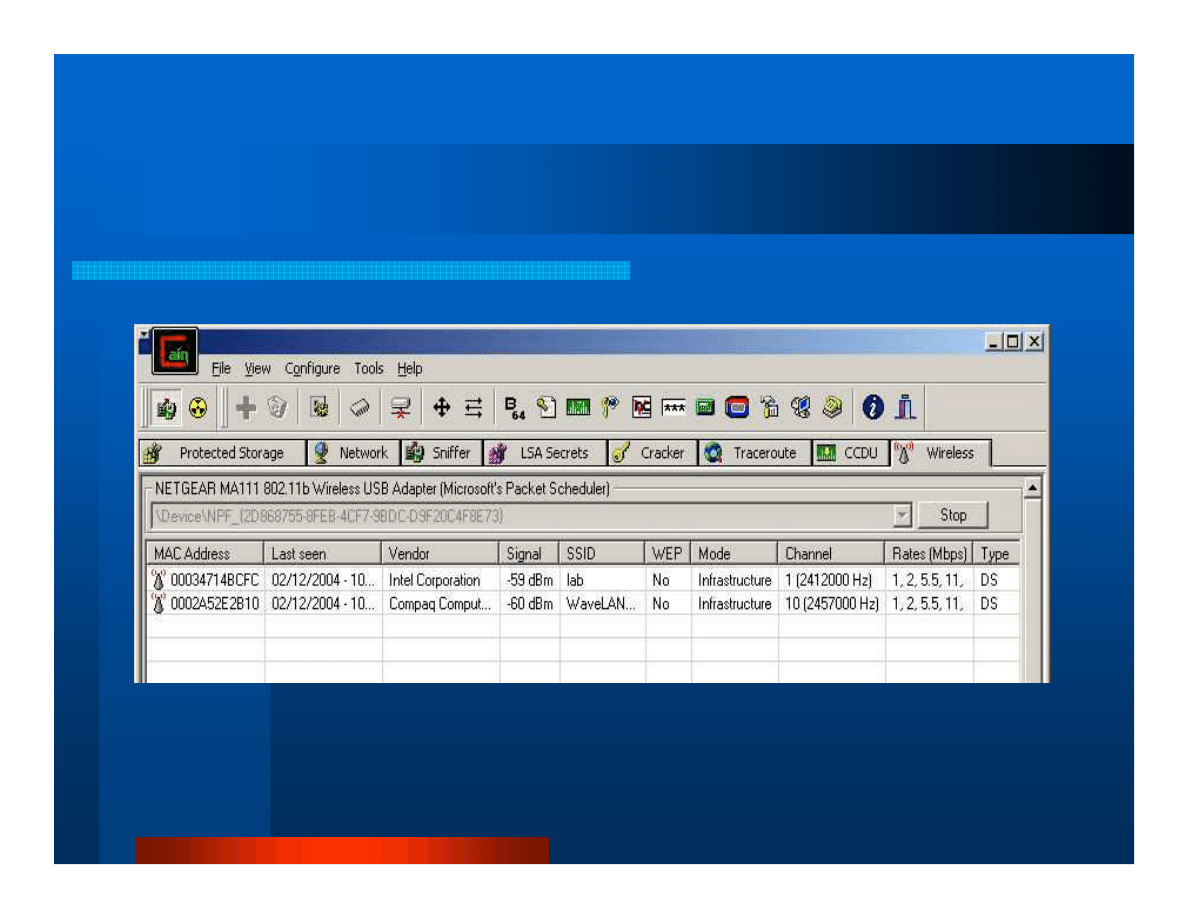1188x918 pixels.
Task: Click the blue info About icon
Action: pyautogui.click(x=874, y=407)
